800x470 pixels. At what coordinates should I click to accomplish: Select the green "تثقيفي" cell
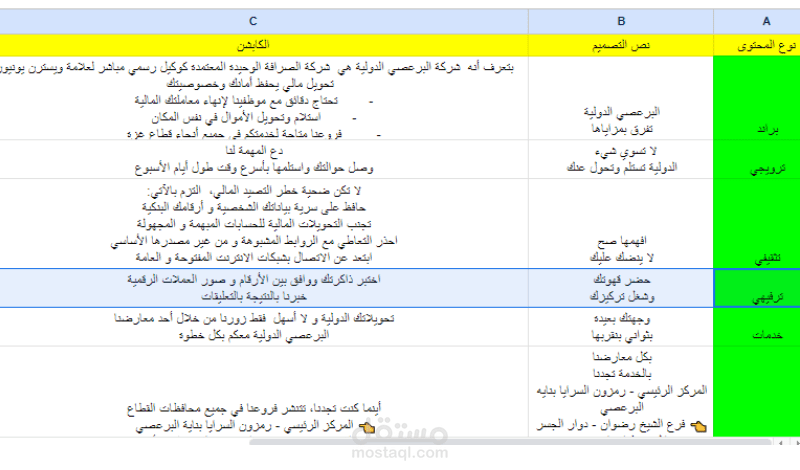[757, 224]
